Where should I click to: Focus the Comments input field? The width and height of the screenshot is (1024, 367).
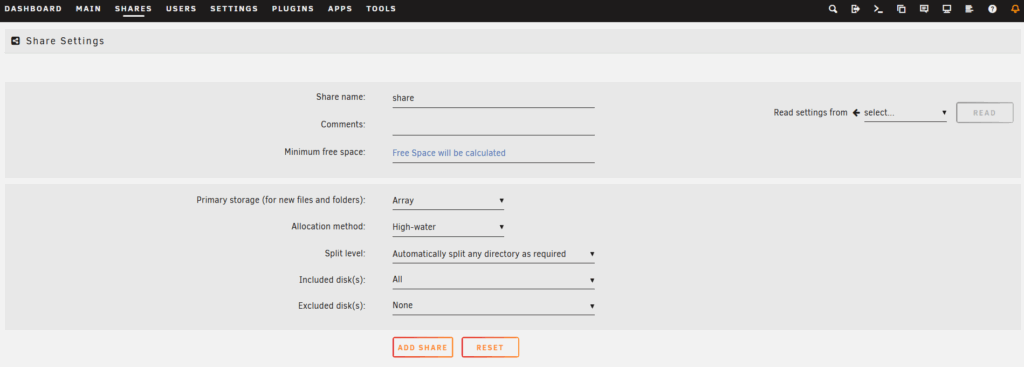pyautogui.click(x=493, y=125)
